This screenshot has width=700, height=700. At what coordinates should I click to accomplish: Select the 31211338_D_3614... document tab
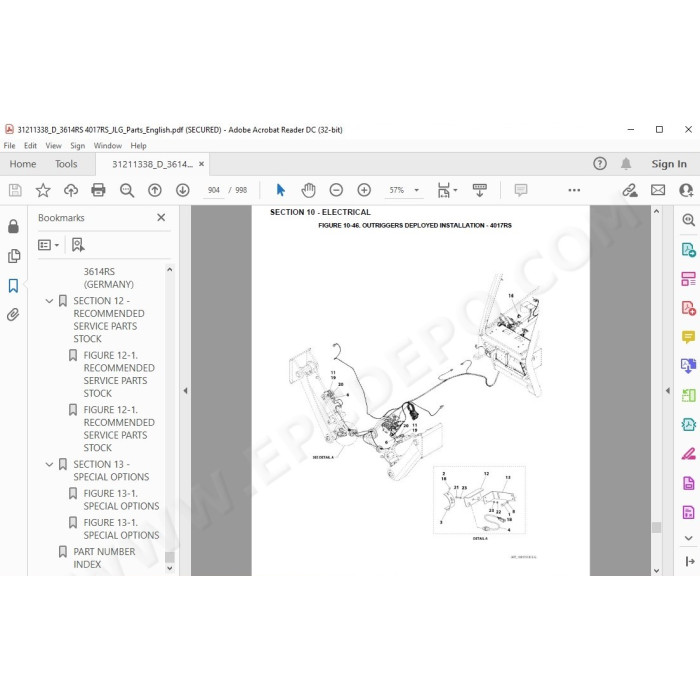coord(152,164)
